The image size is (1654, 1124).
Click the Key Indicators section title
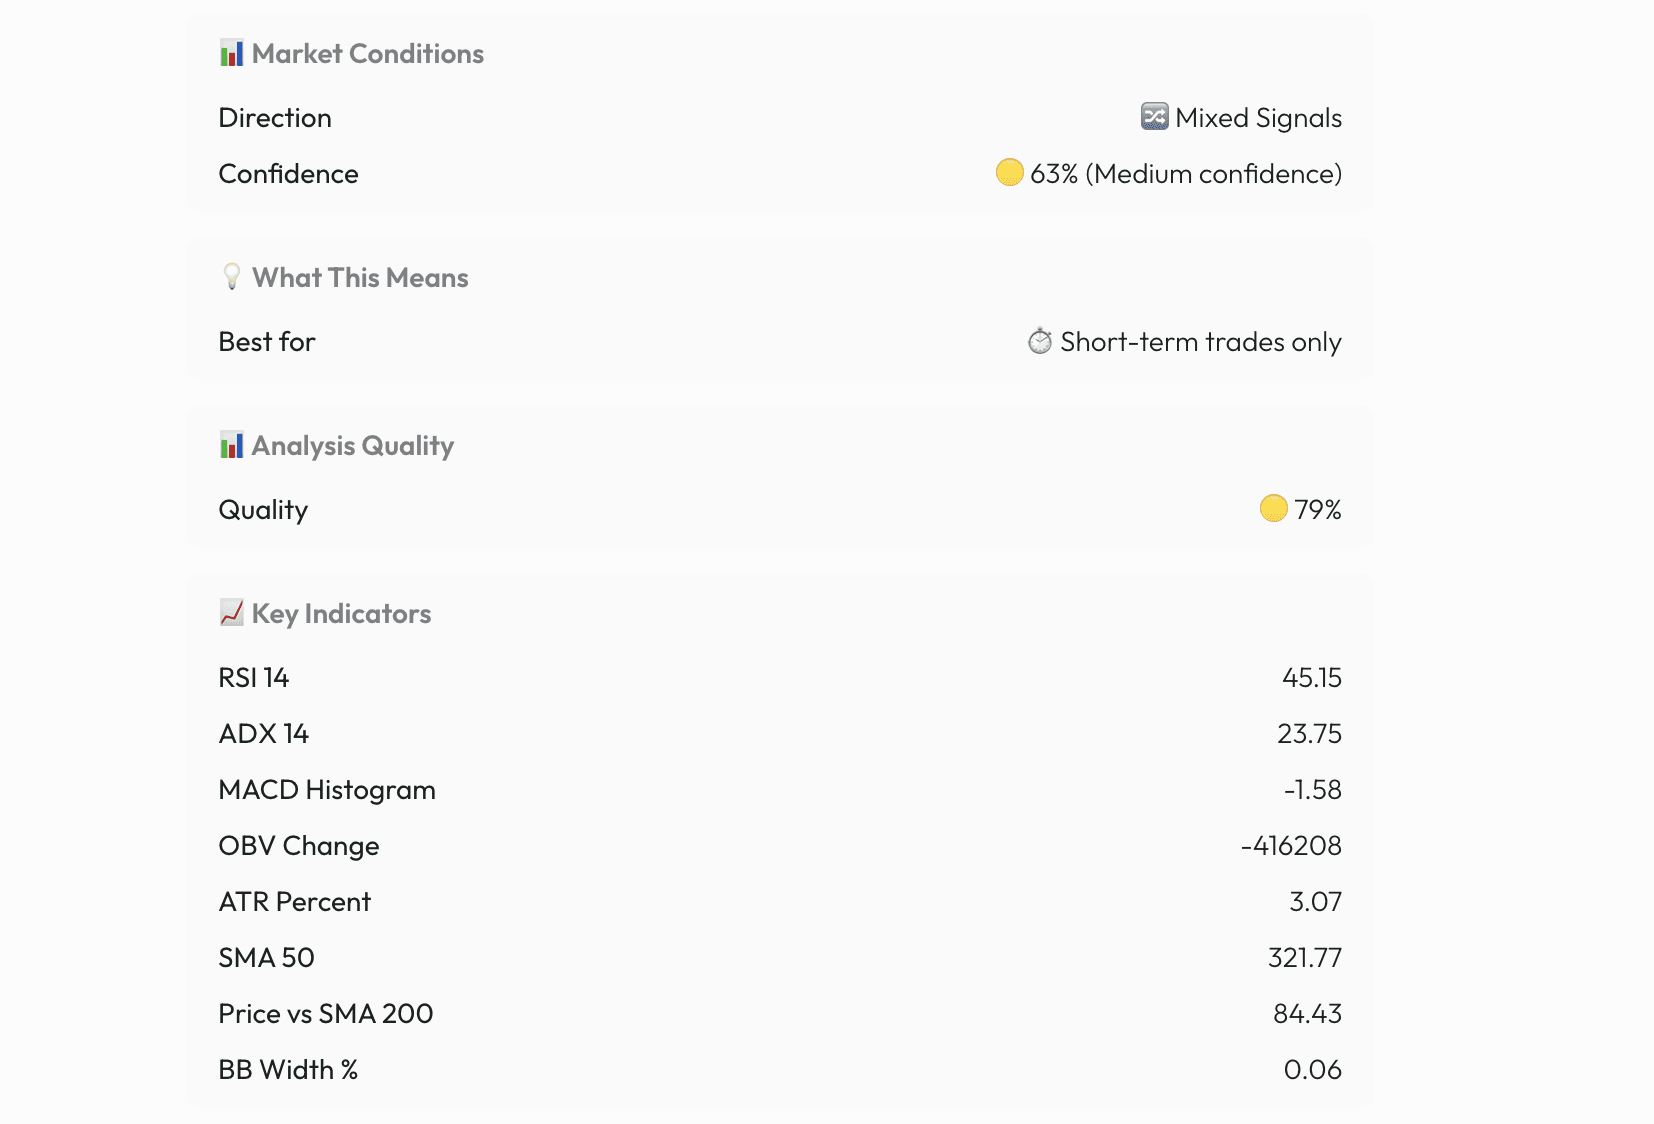pos(341,614)
